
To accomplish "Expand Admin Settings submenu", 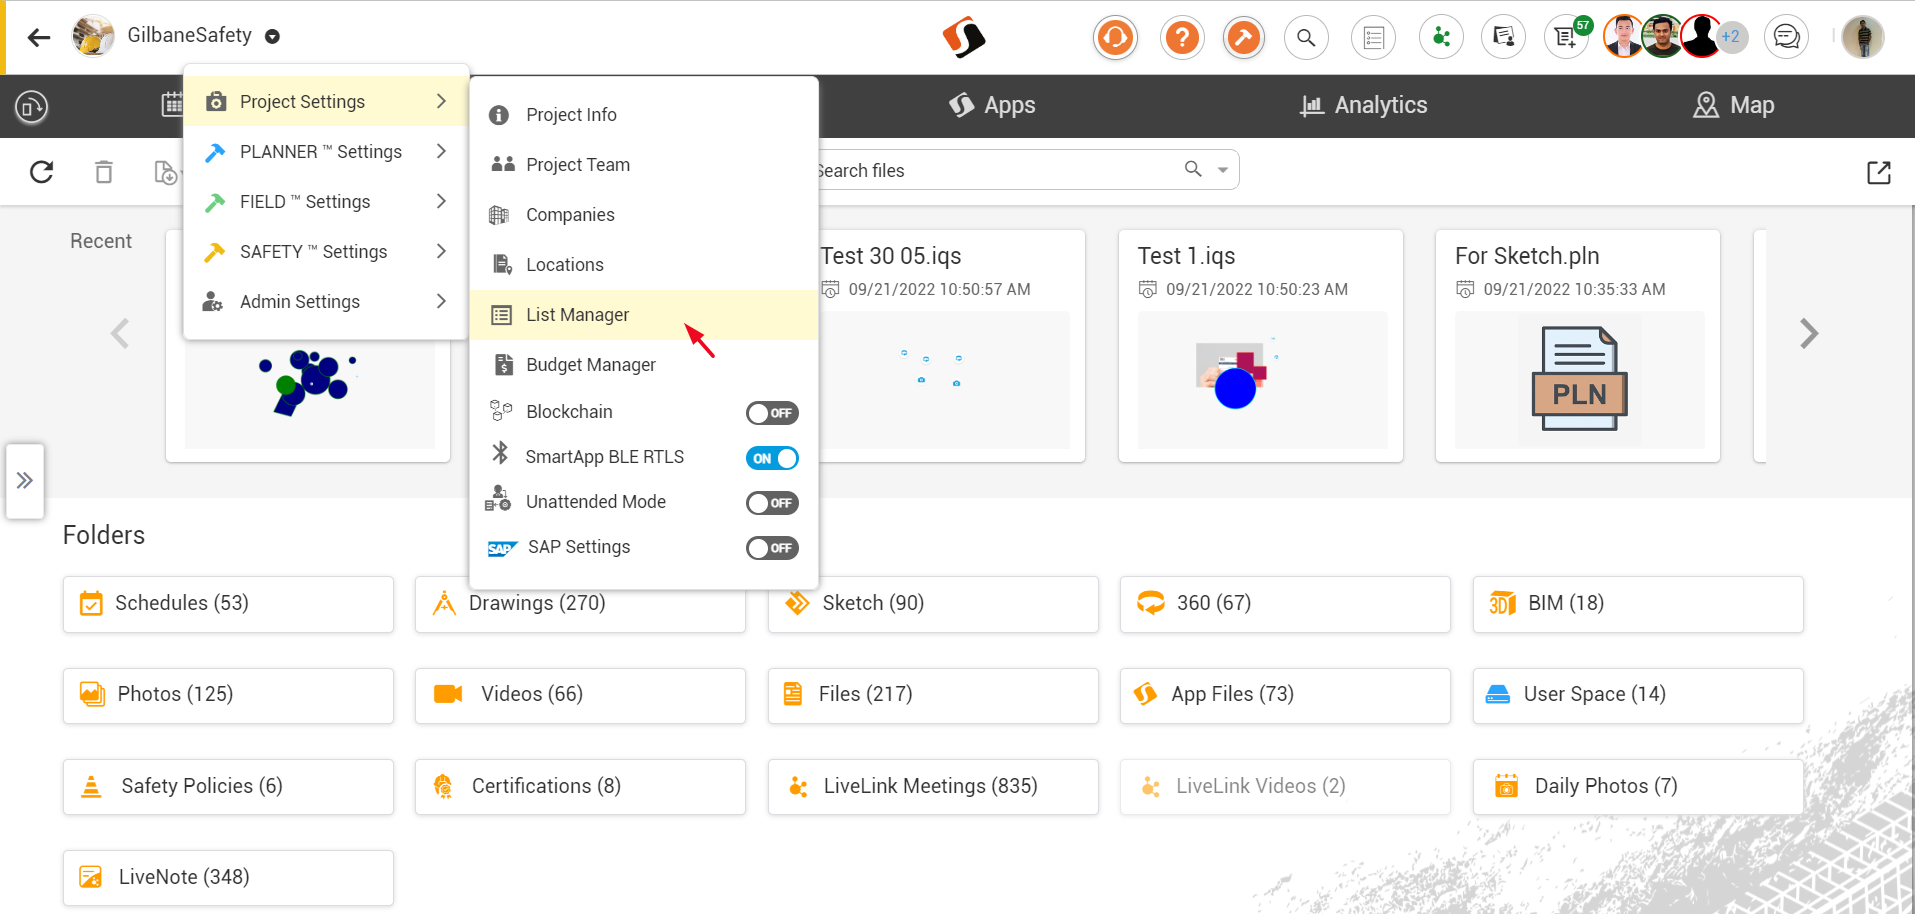I will pyautogui.click(x=327, y=302).
